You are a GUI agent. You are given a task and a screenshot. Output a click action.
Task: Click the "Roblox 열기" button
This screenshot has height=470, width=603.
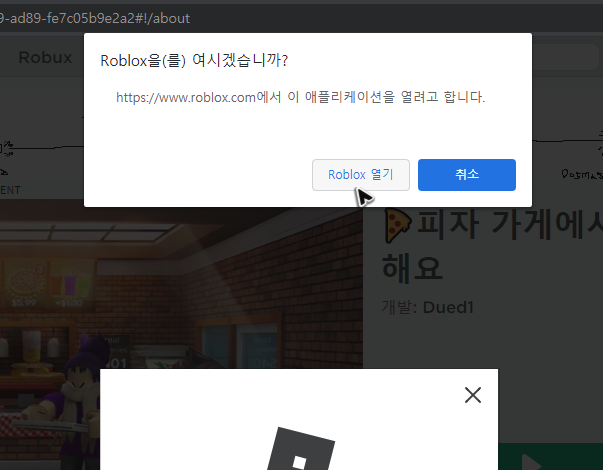coord(361,175)
